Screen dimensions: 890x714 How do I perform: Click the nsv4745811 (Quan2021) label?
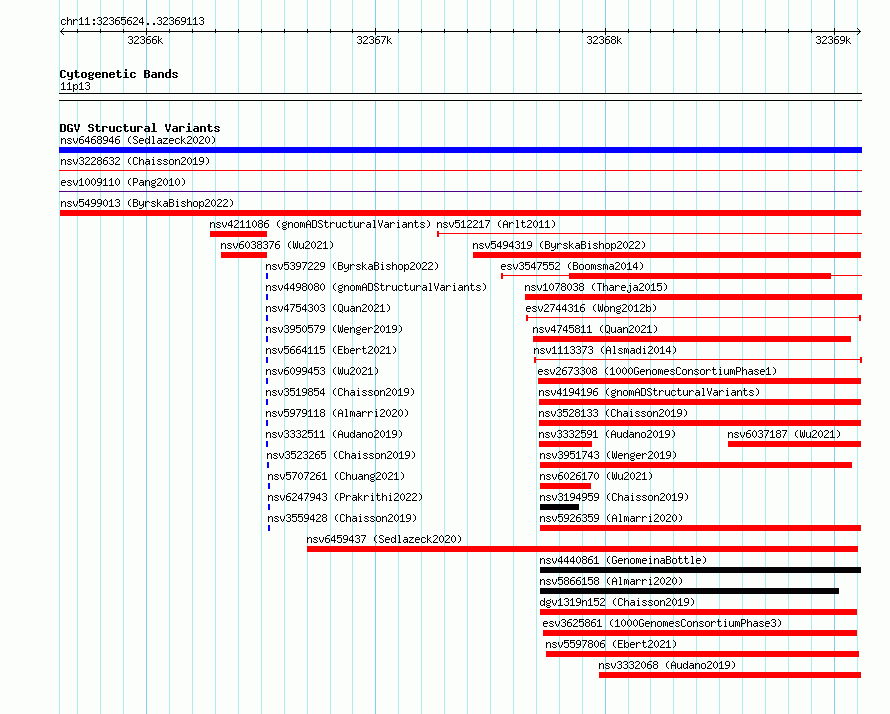[595, 329]
